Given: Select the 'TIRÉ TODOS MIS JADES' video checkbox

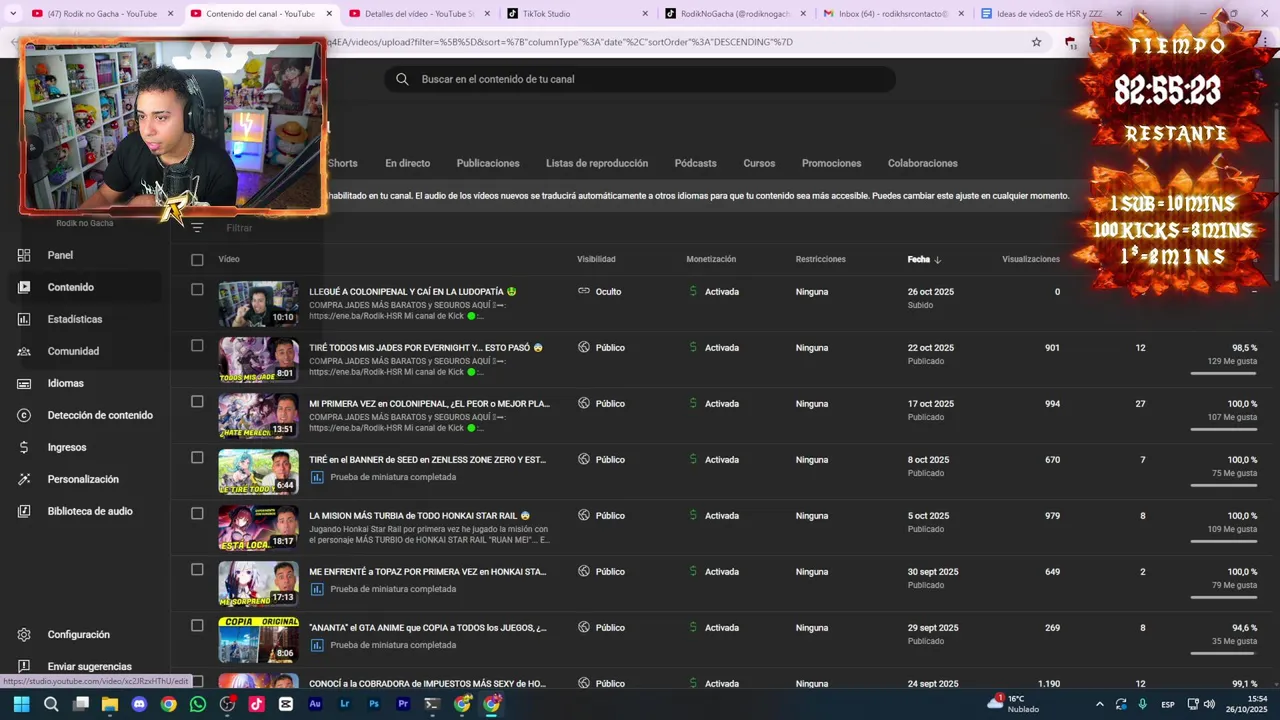Looking at the screenshot, I should point(197,346).
